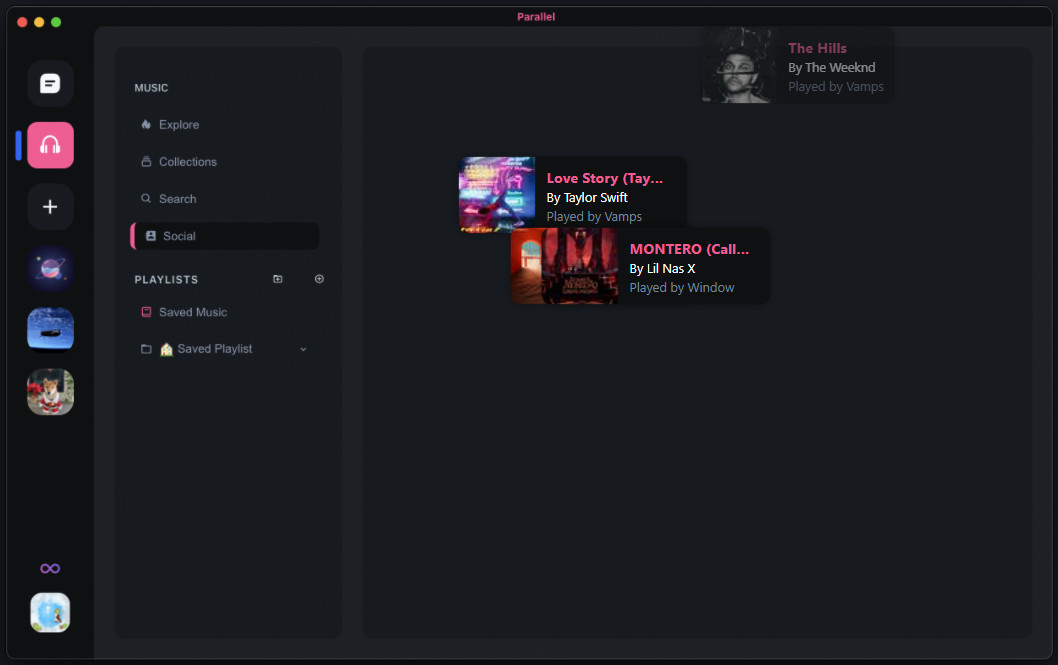This screenshot has height=665, width=1058.
Task: Click the plus icon to add server
Action: pyautogui.click(x=50, y=206)
